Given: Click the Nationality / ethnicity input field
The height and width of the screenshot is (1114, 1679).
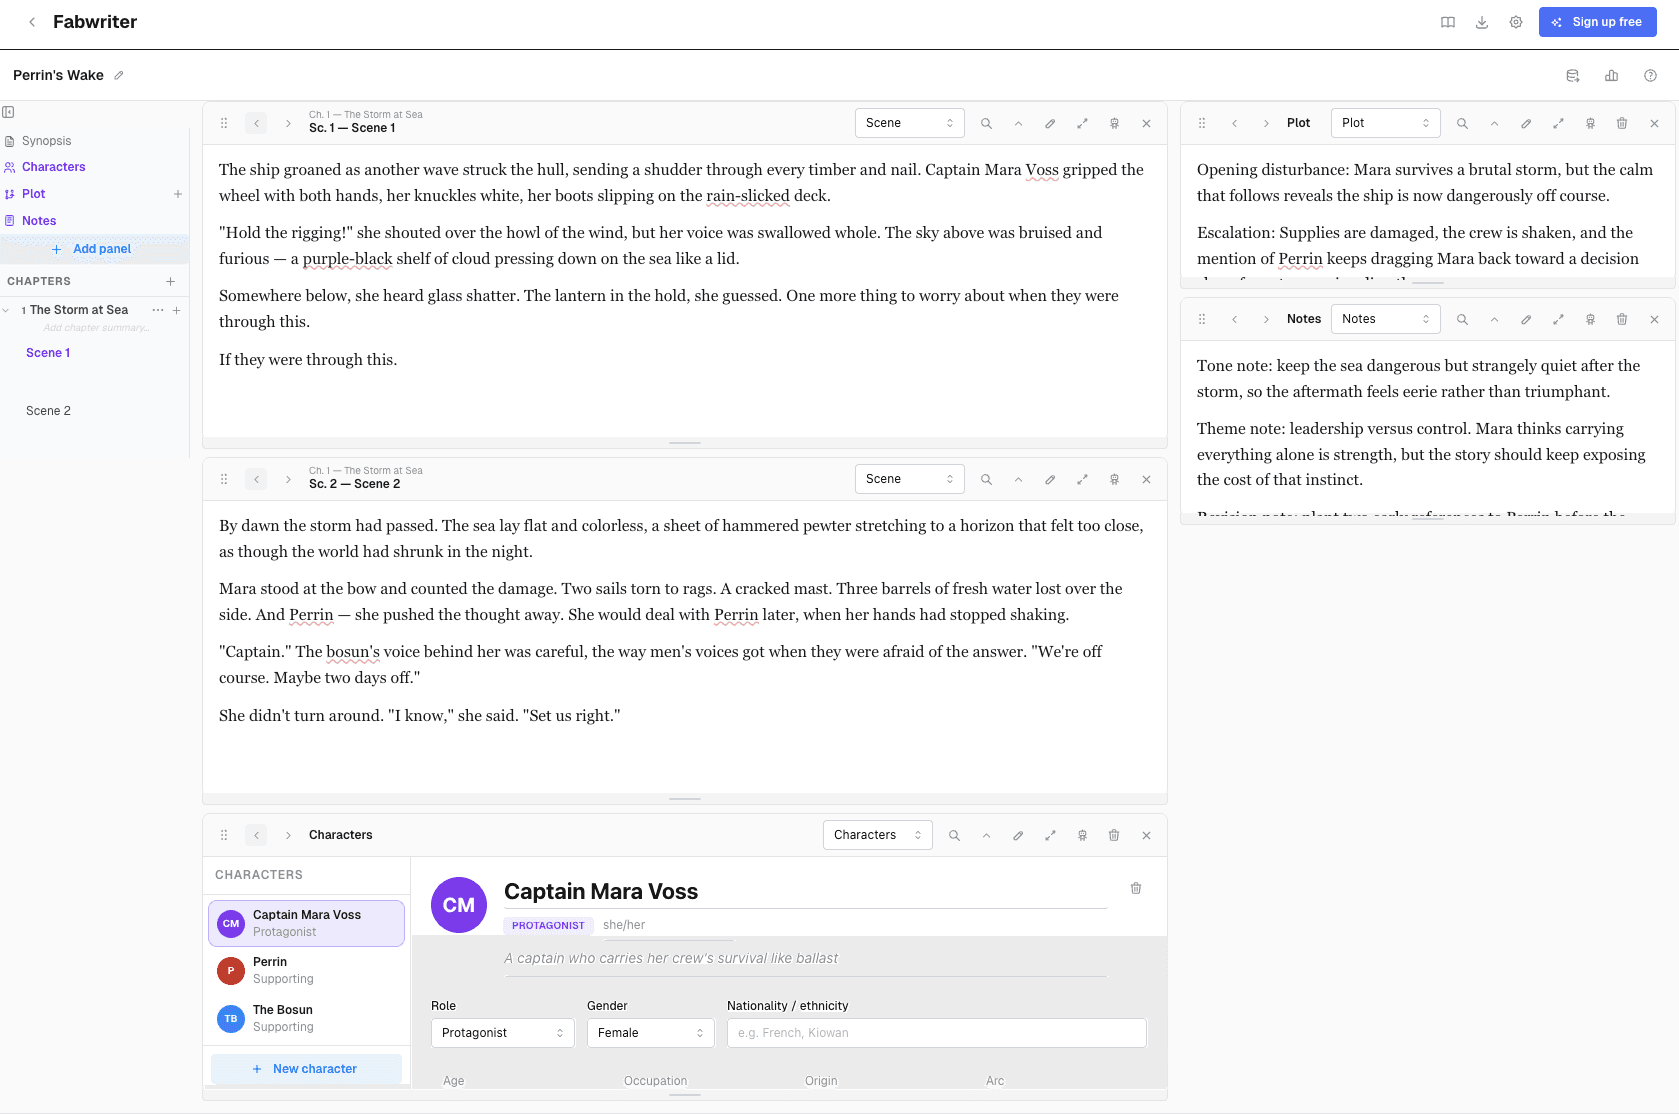Looking at the screenshot, I should 935,1032.
